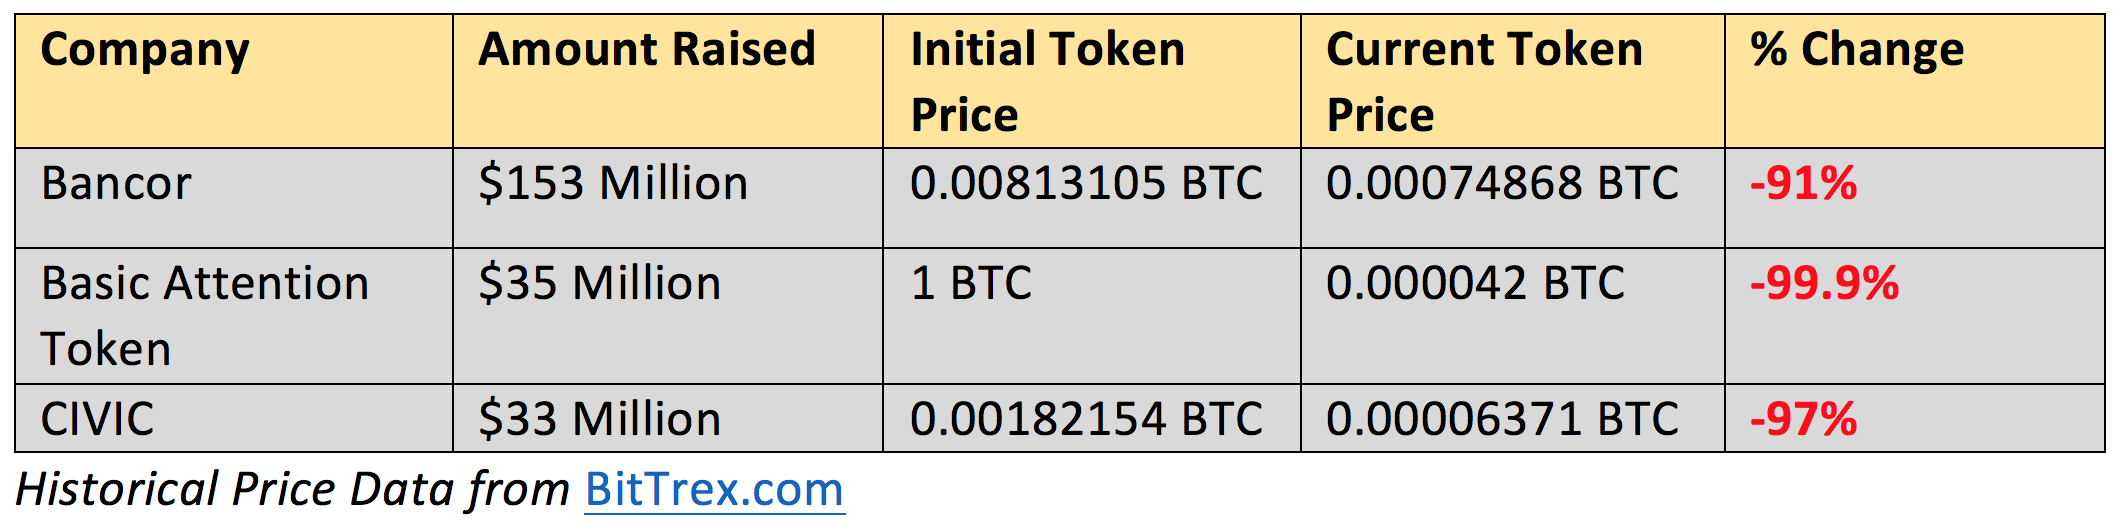Select the Current Token Price header

1513,82
